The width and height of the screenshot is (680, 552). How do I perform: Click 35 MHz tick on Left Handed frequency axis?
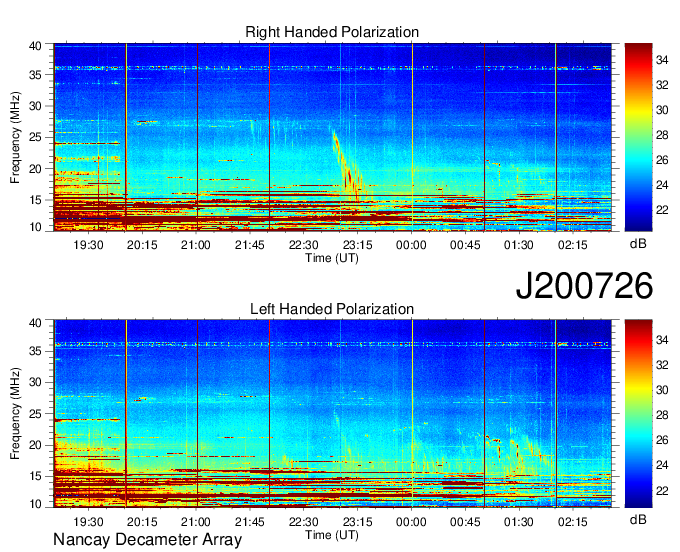tap(35, 351)
